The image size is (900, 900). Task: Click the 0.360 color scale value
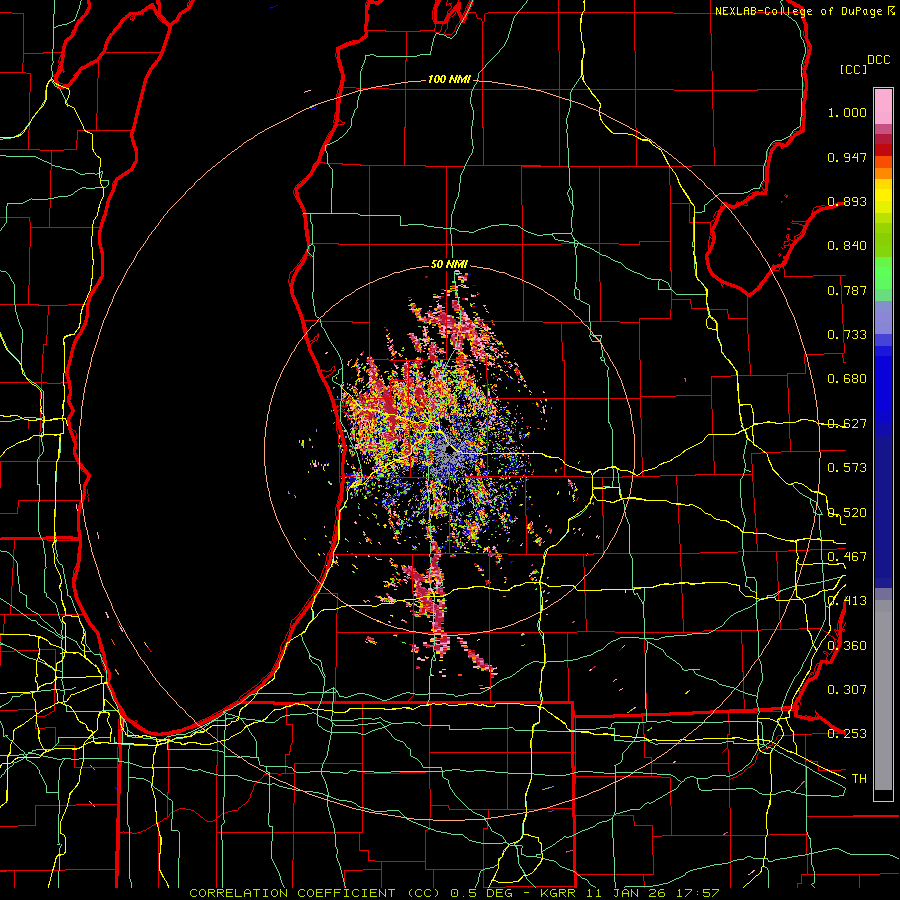tap(847, 646)
